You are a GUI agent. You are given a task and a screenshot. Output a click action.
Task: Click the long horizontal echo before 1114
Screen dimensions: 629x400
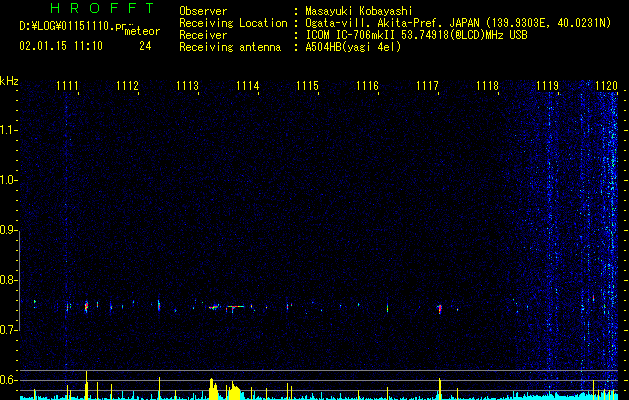coord(235,307)
